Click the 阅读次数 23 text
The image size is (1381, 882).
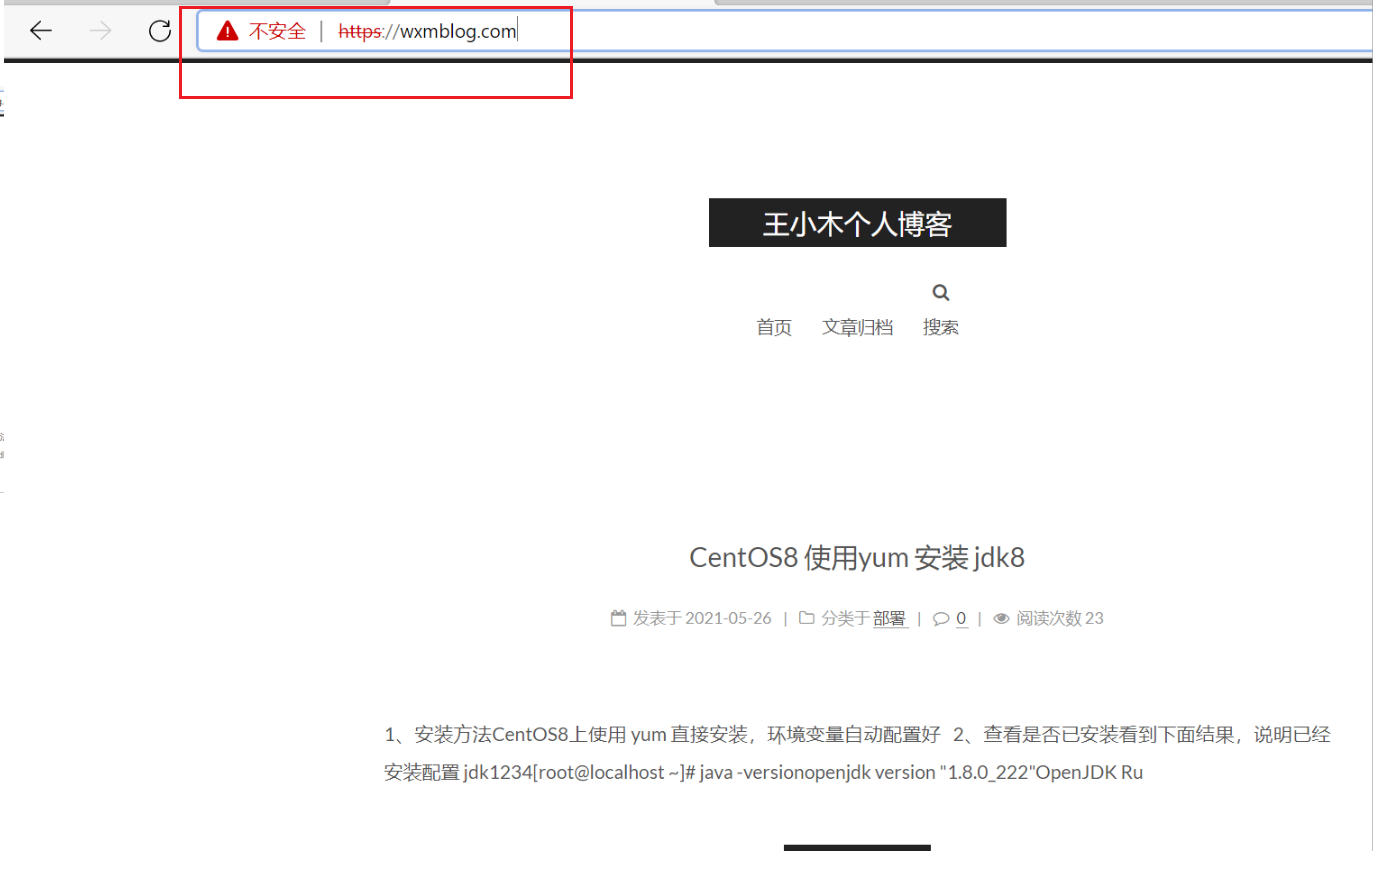point(1060,618)
